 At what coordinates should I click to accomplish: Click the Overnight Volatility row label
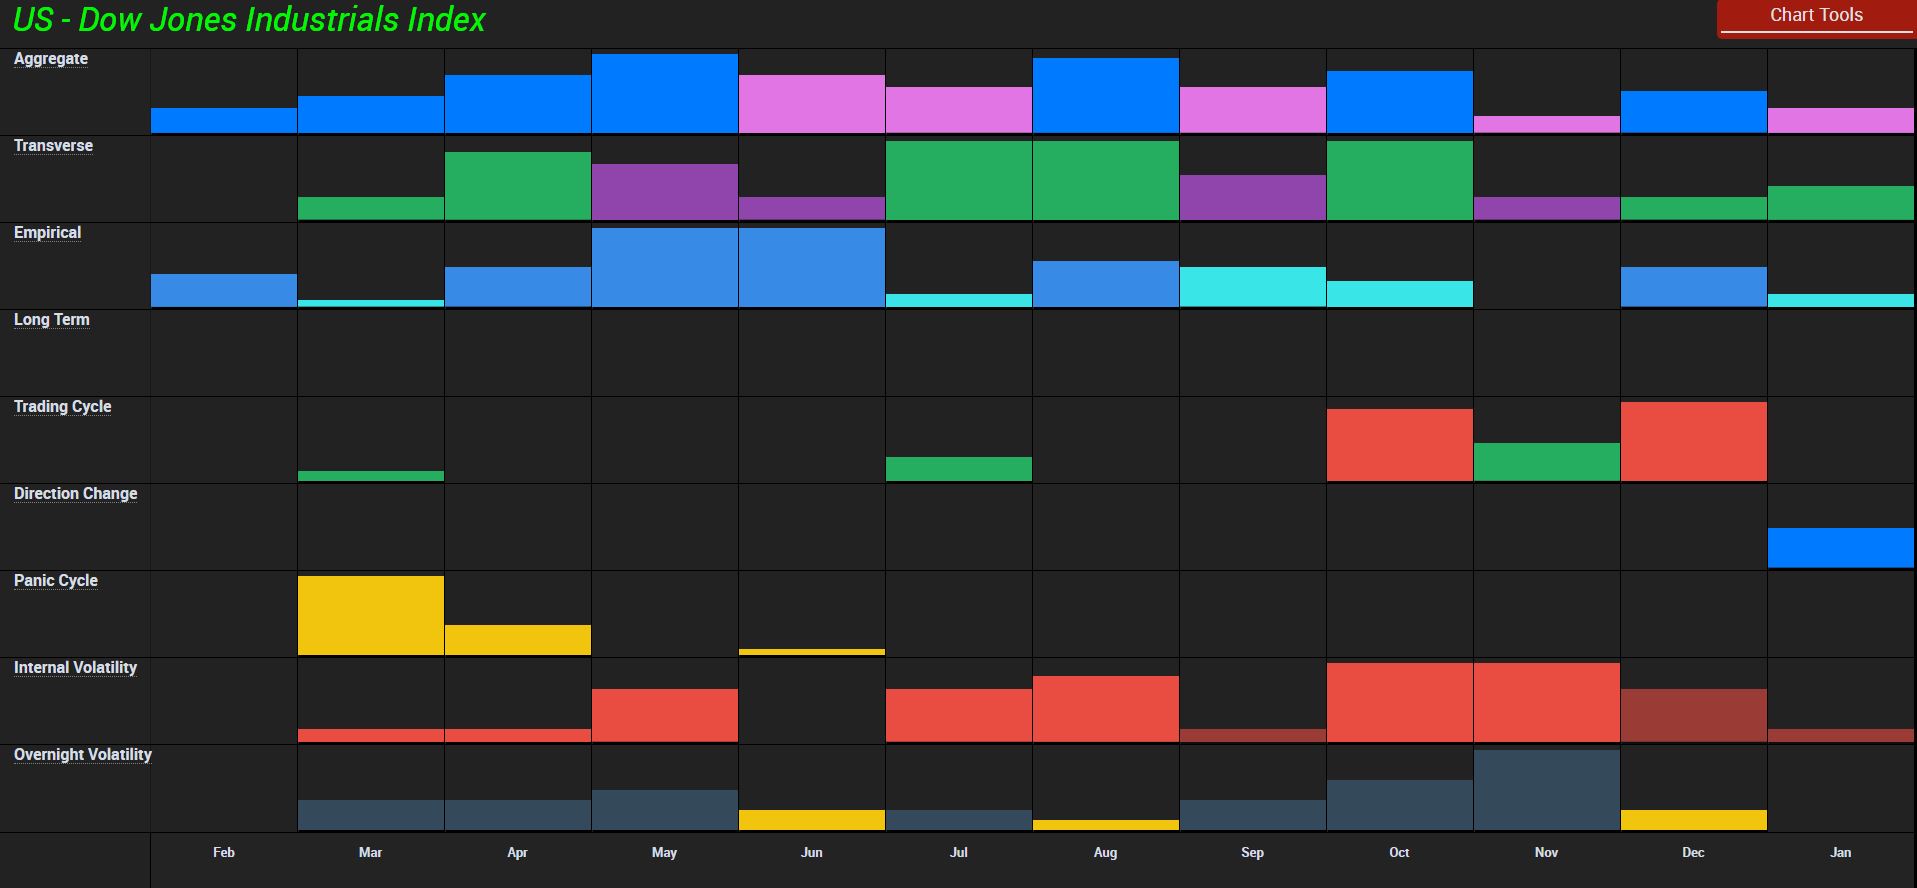tap(83, 755)
